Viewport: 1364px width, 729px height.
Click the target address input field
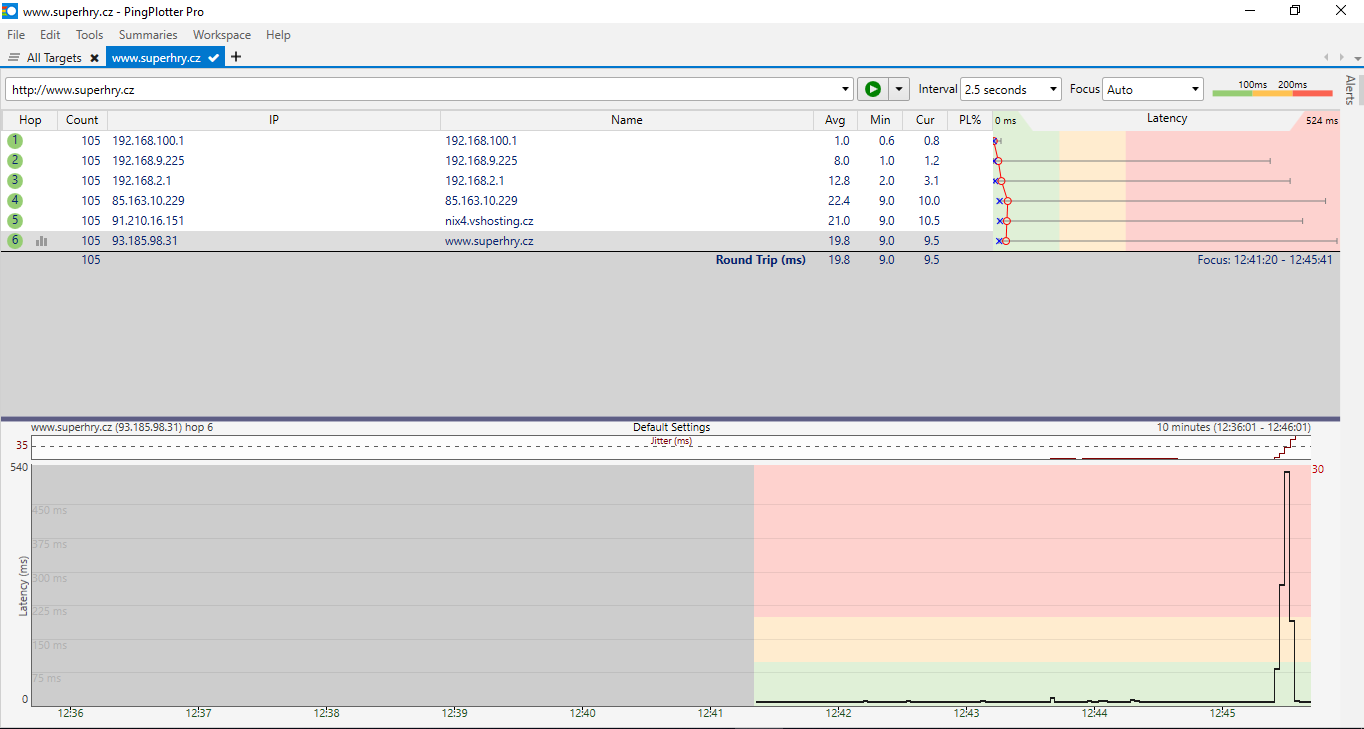(420, 89)
